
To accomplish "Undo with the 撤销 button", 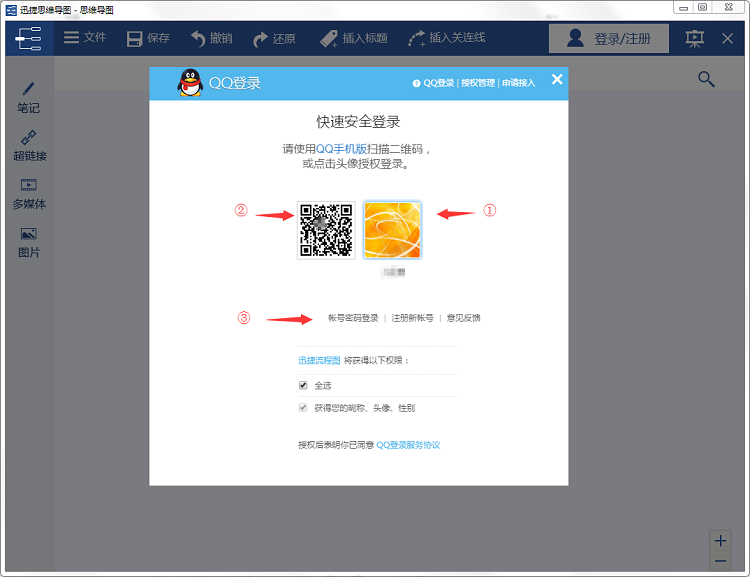I will 211,38.
